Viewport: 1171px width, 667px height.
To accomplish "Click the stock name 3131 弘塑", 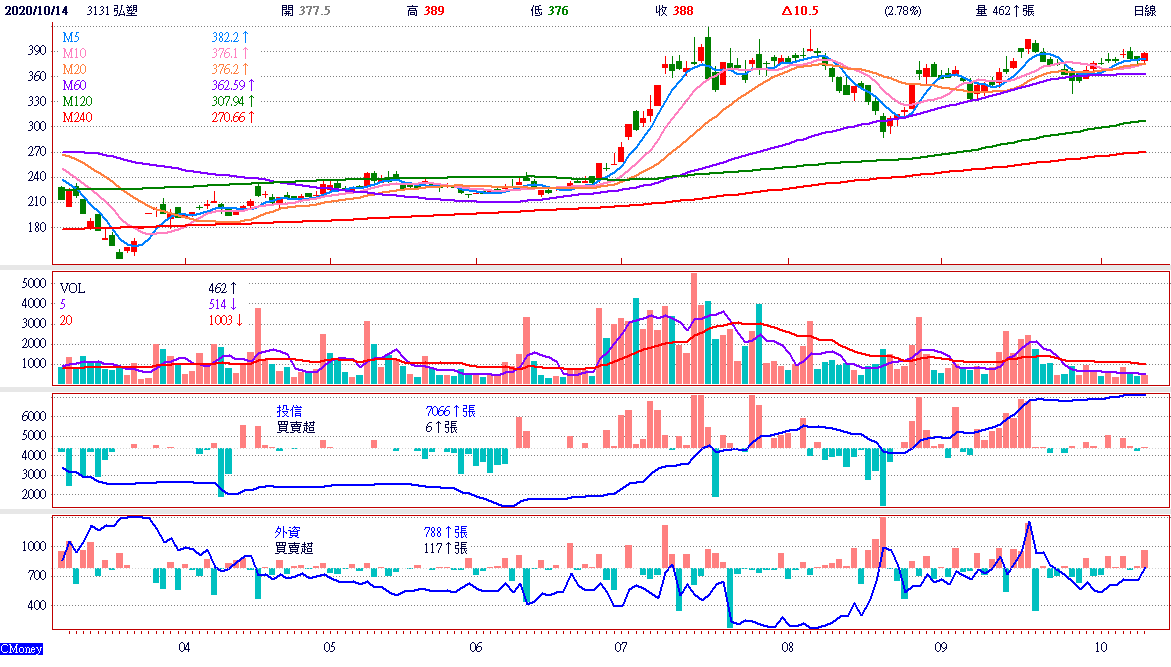I will [x=112, y=10].
